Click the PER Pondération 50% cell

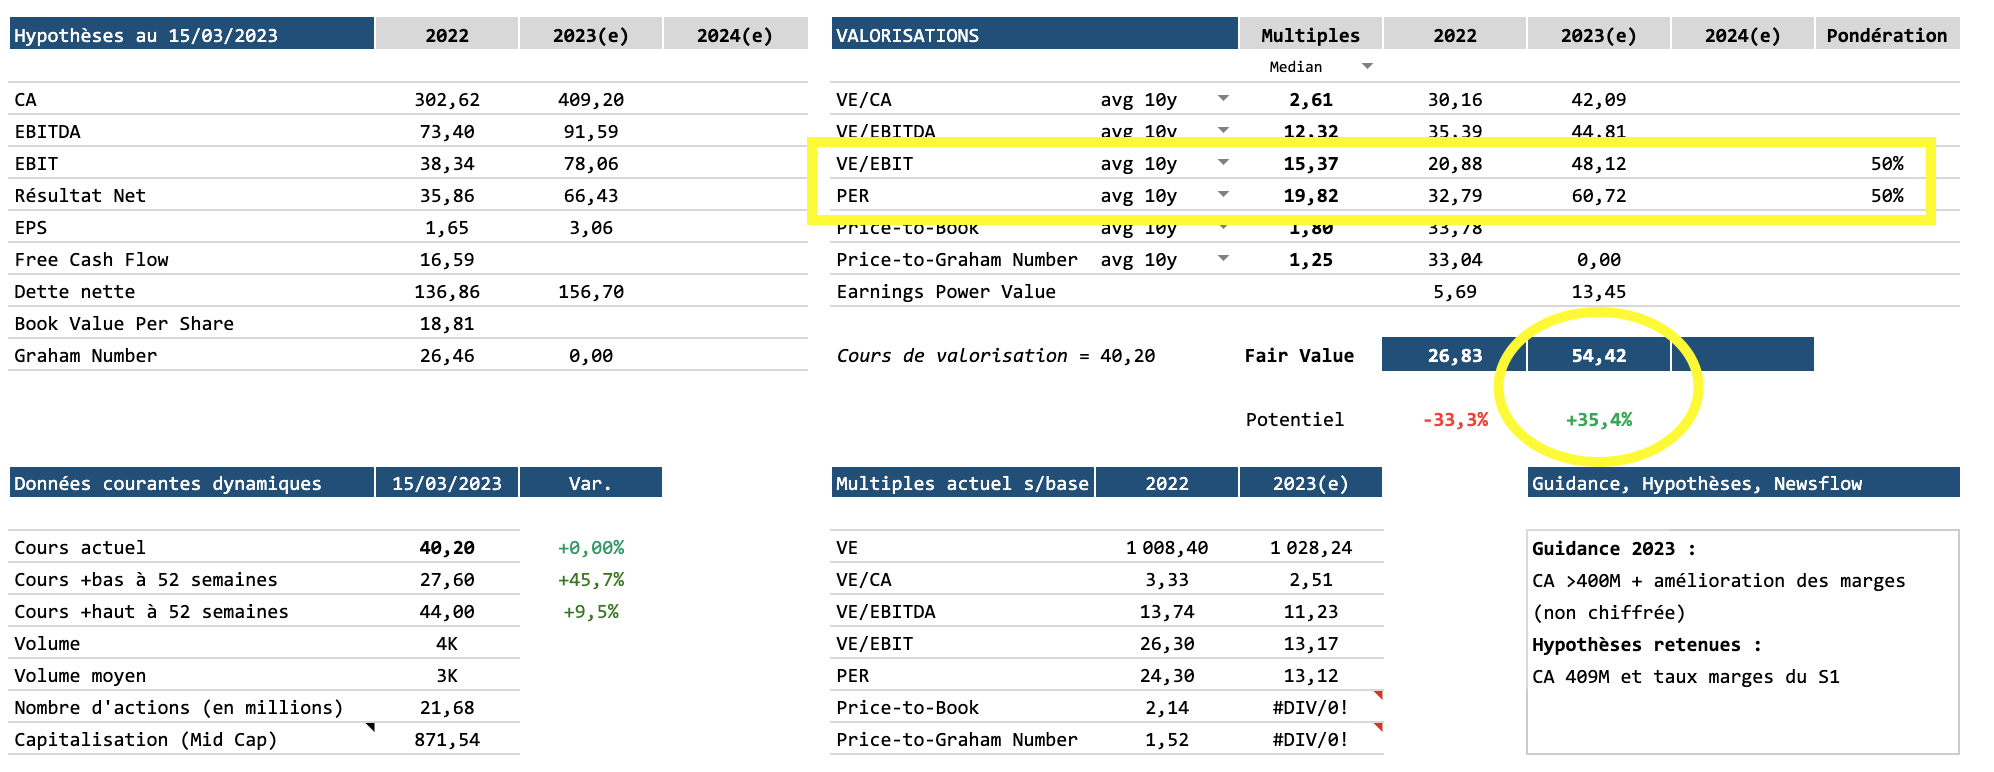click(x=1886, y=195)
